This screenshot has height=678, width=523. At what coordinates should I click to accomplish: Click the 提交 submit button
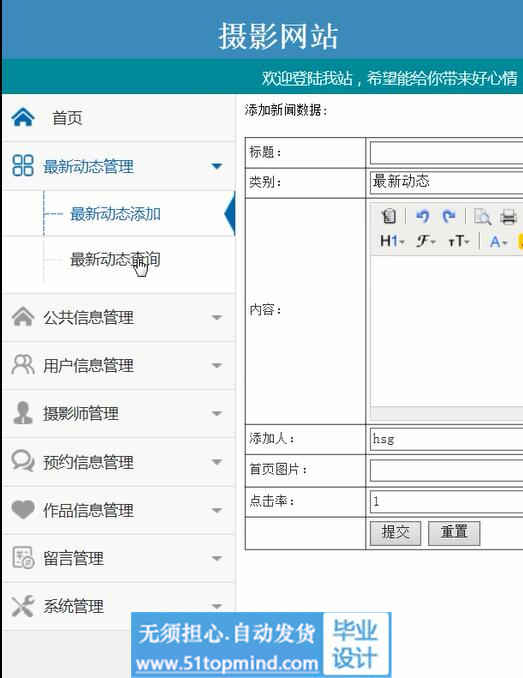[395, 533]
